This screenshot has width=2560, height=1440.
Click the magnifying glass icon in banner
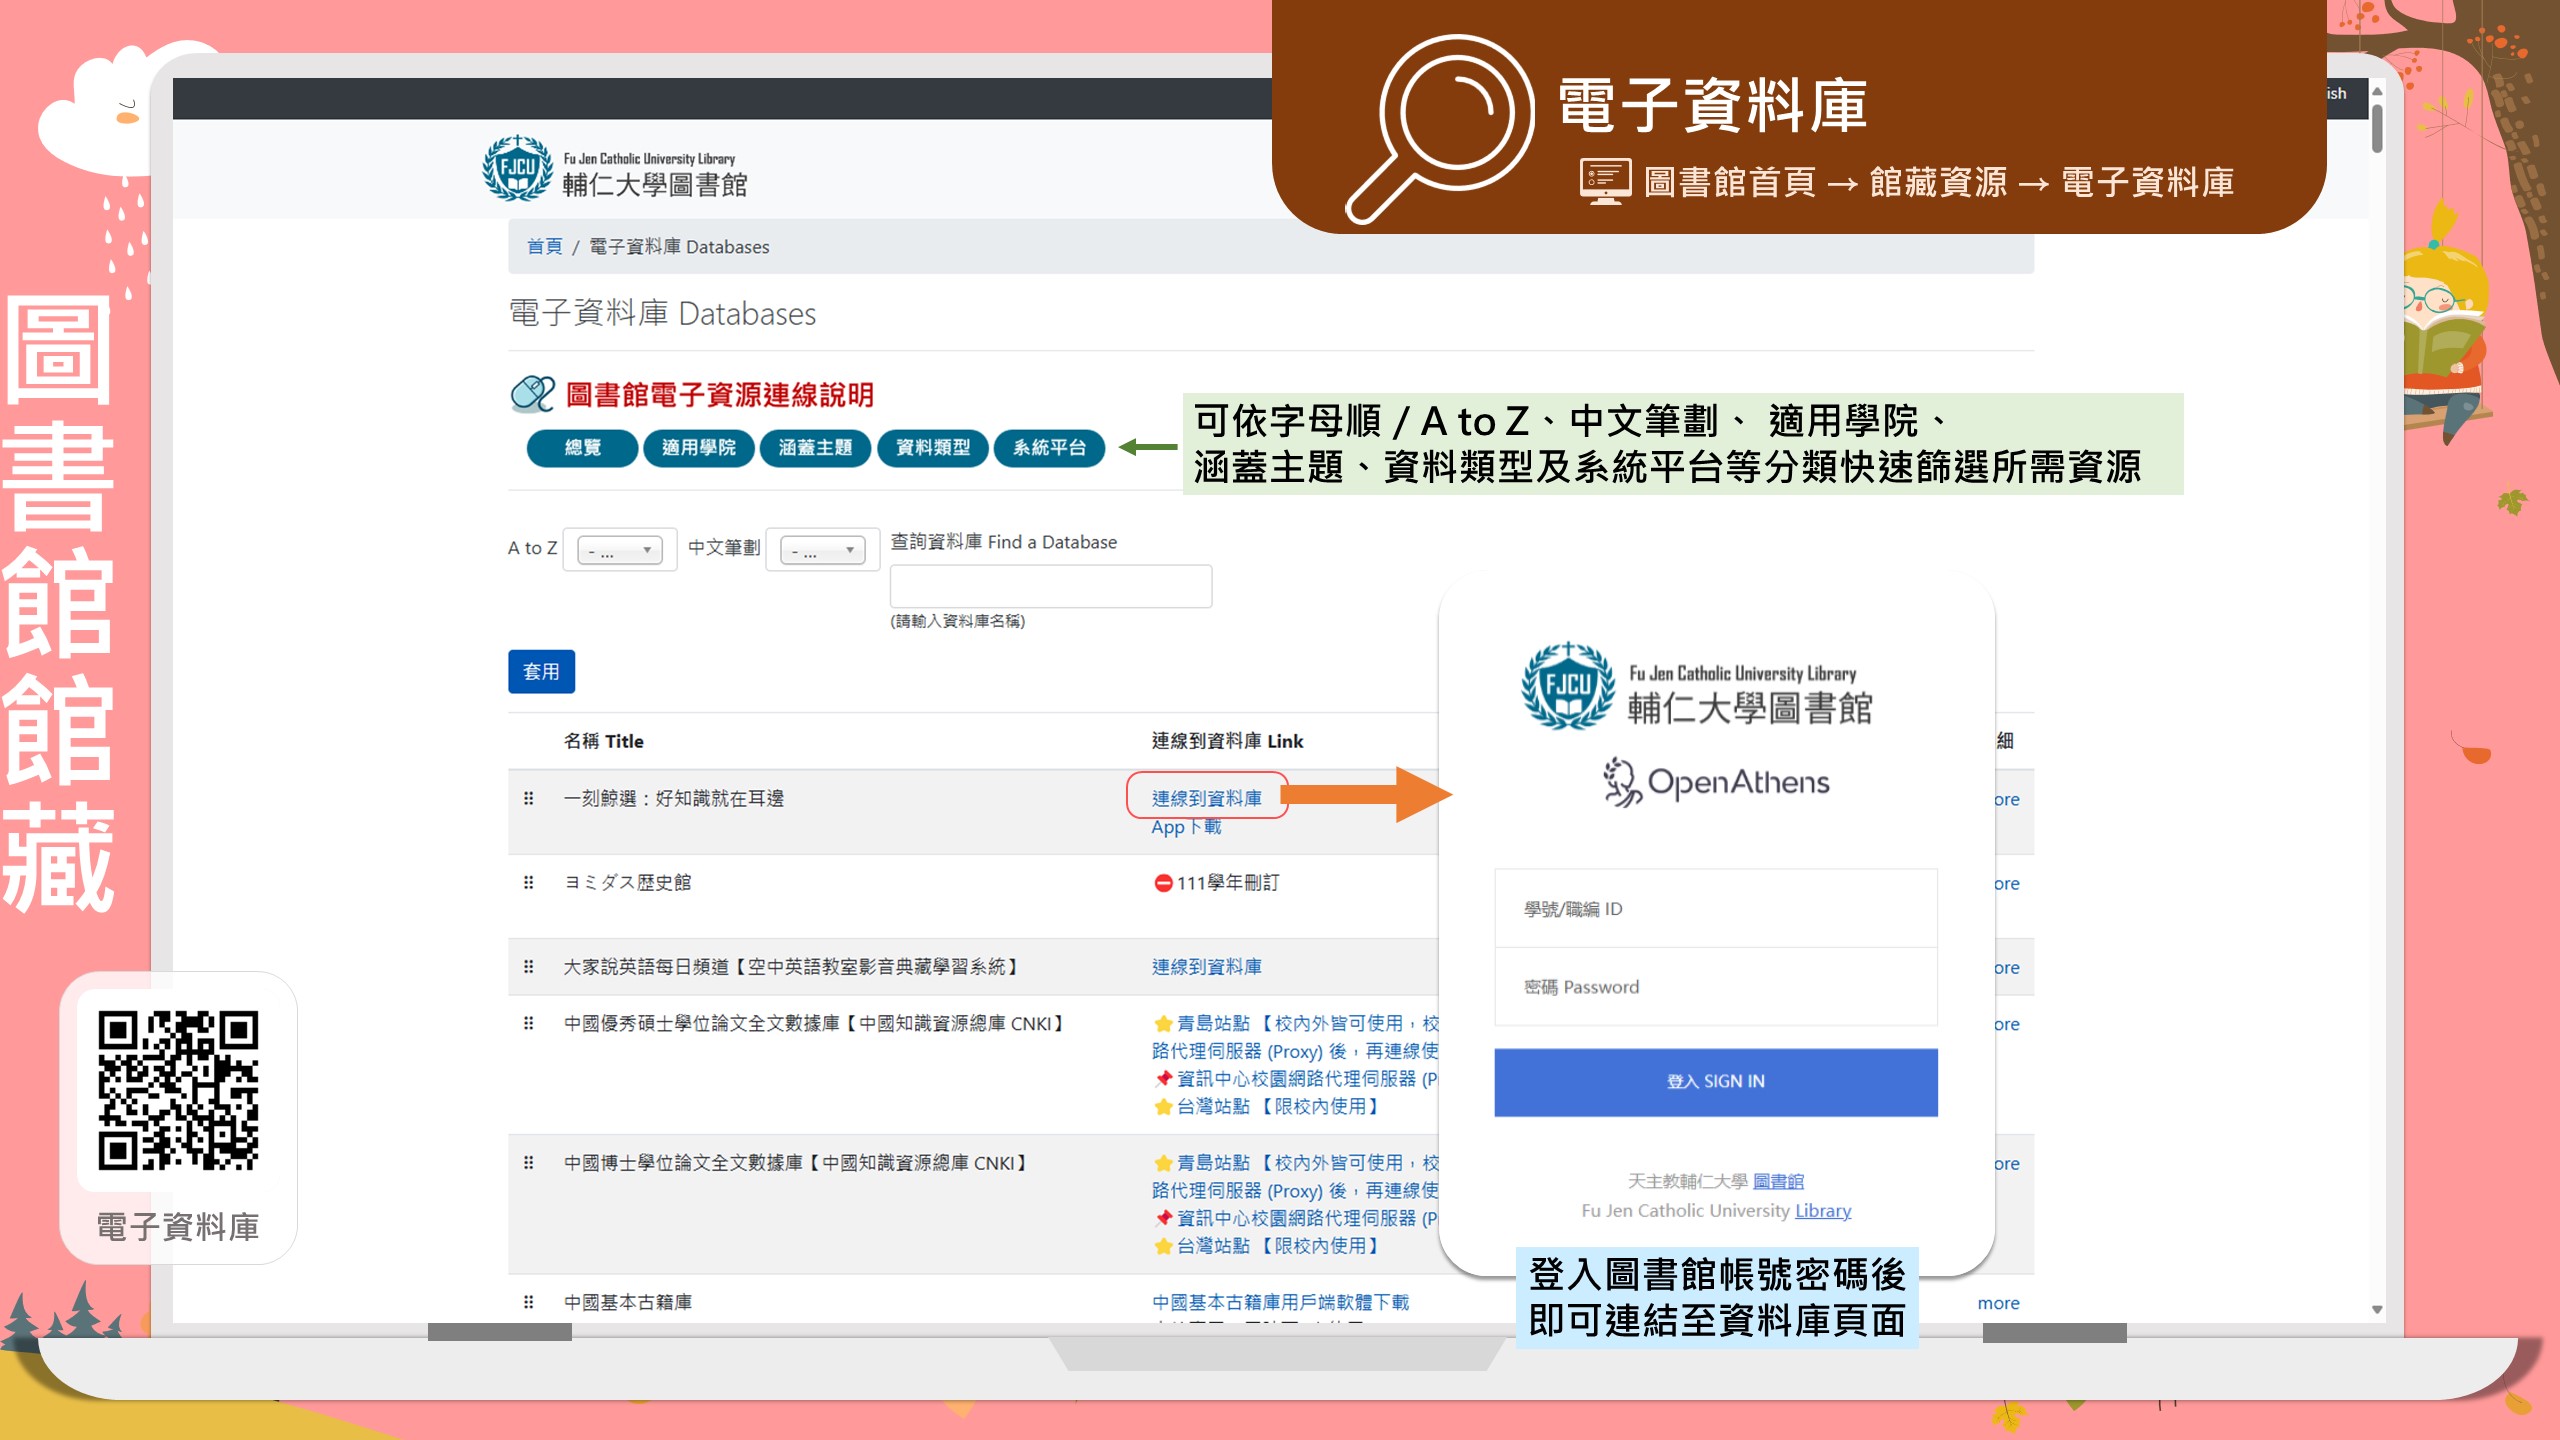pyautogui.click(x=1441, y=128)
